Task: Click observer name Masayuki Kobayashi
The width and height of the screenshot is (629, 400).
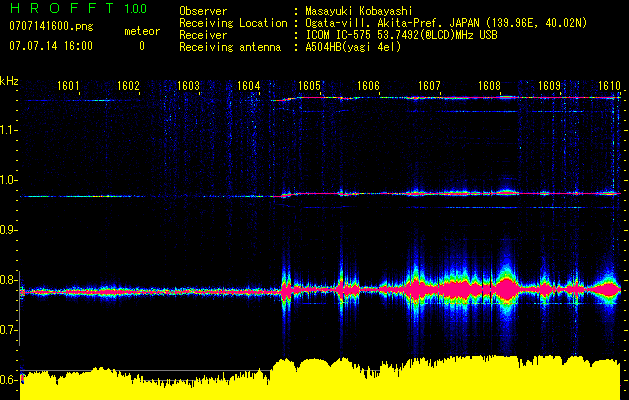Action: pos(359,11)
